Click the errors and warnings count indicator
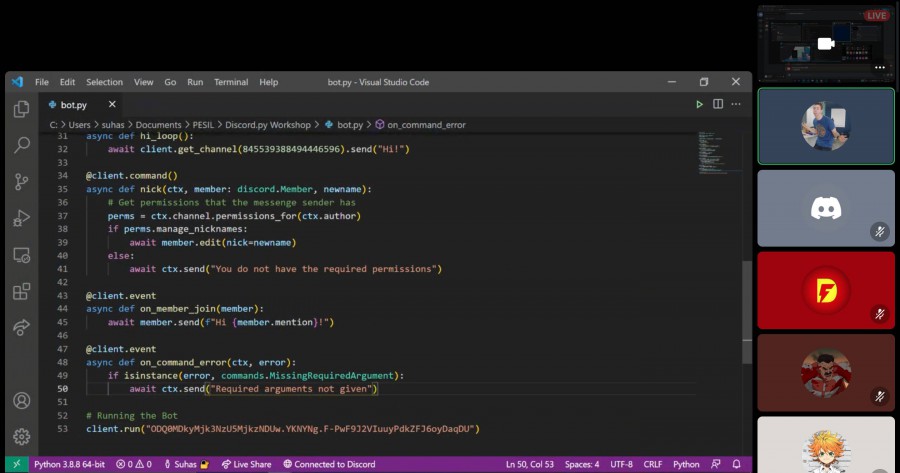 pyautogui.click(x=134, y=465)
